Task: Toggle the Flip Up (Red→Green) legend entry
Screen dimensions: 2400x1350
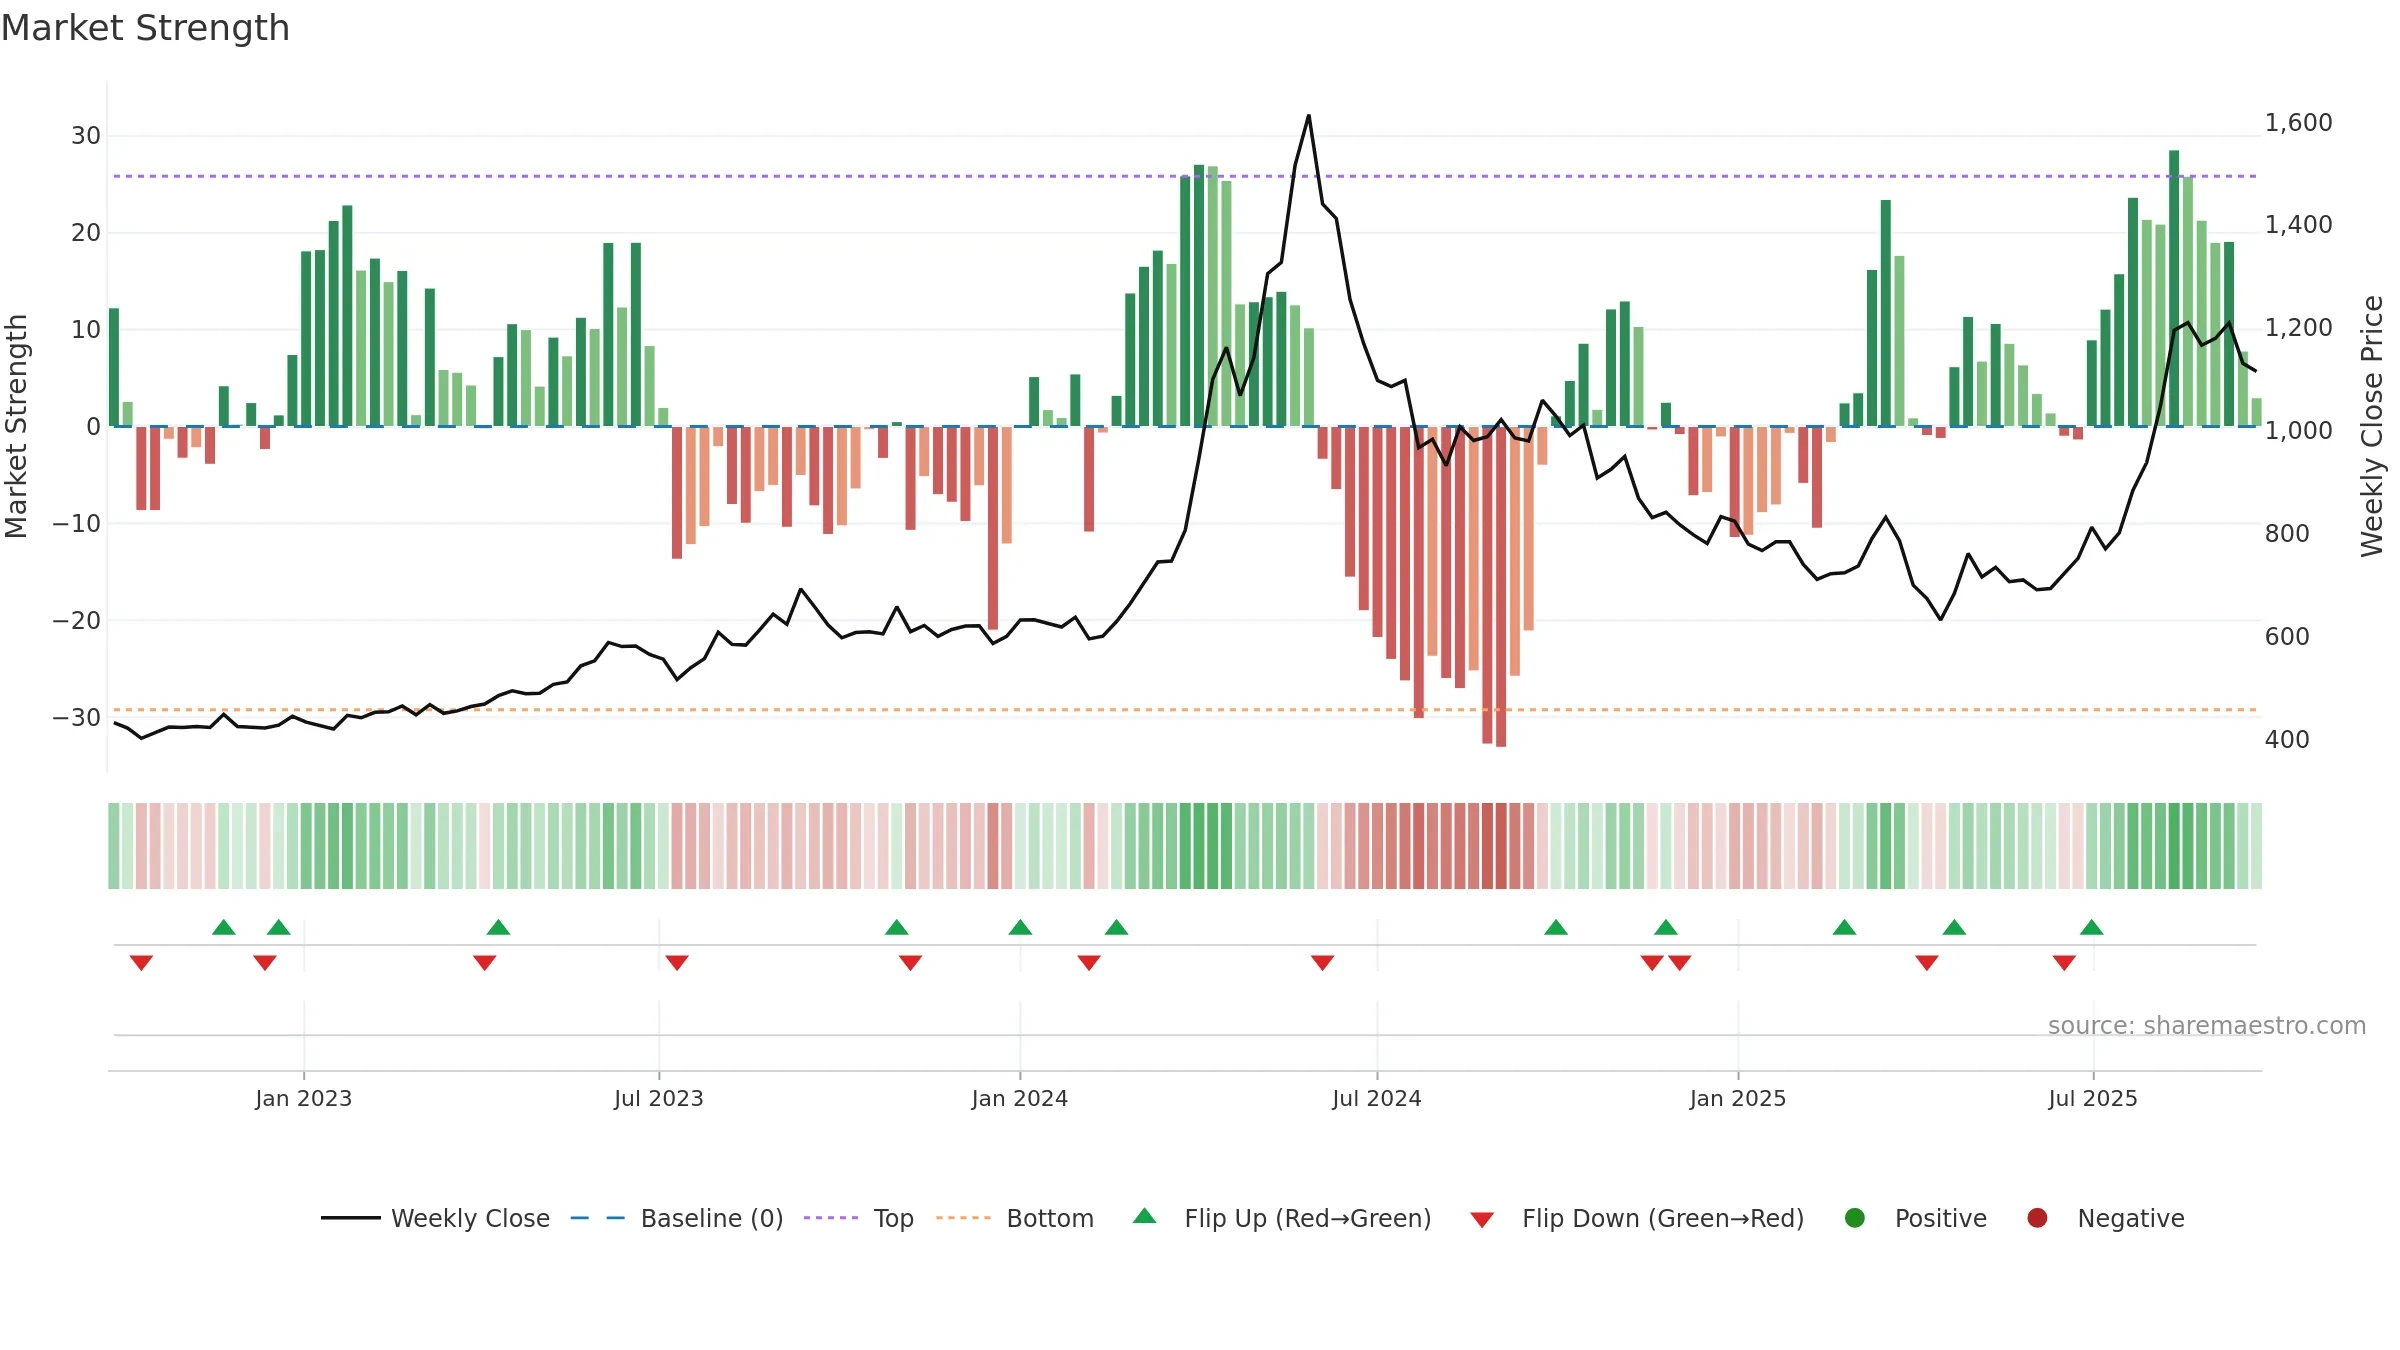Action: point(1282,1218)
